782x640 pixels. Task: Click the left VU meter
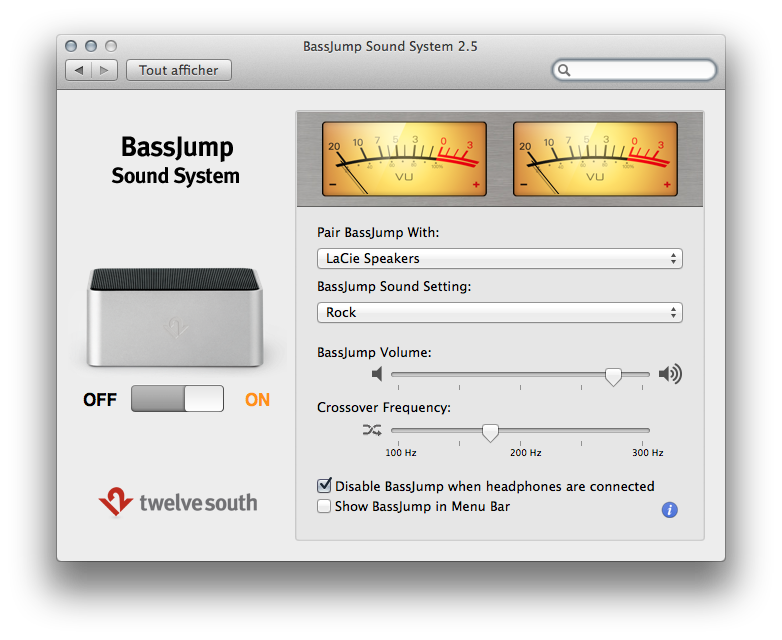click(x=404, y=159)
